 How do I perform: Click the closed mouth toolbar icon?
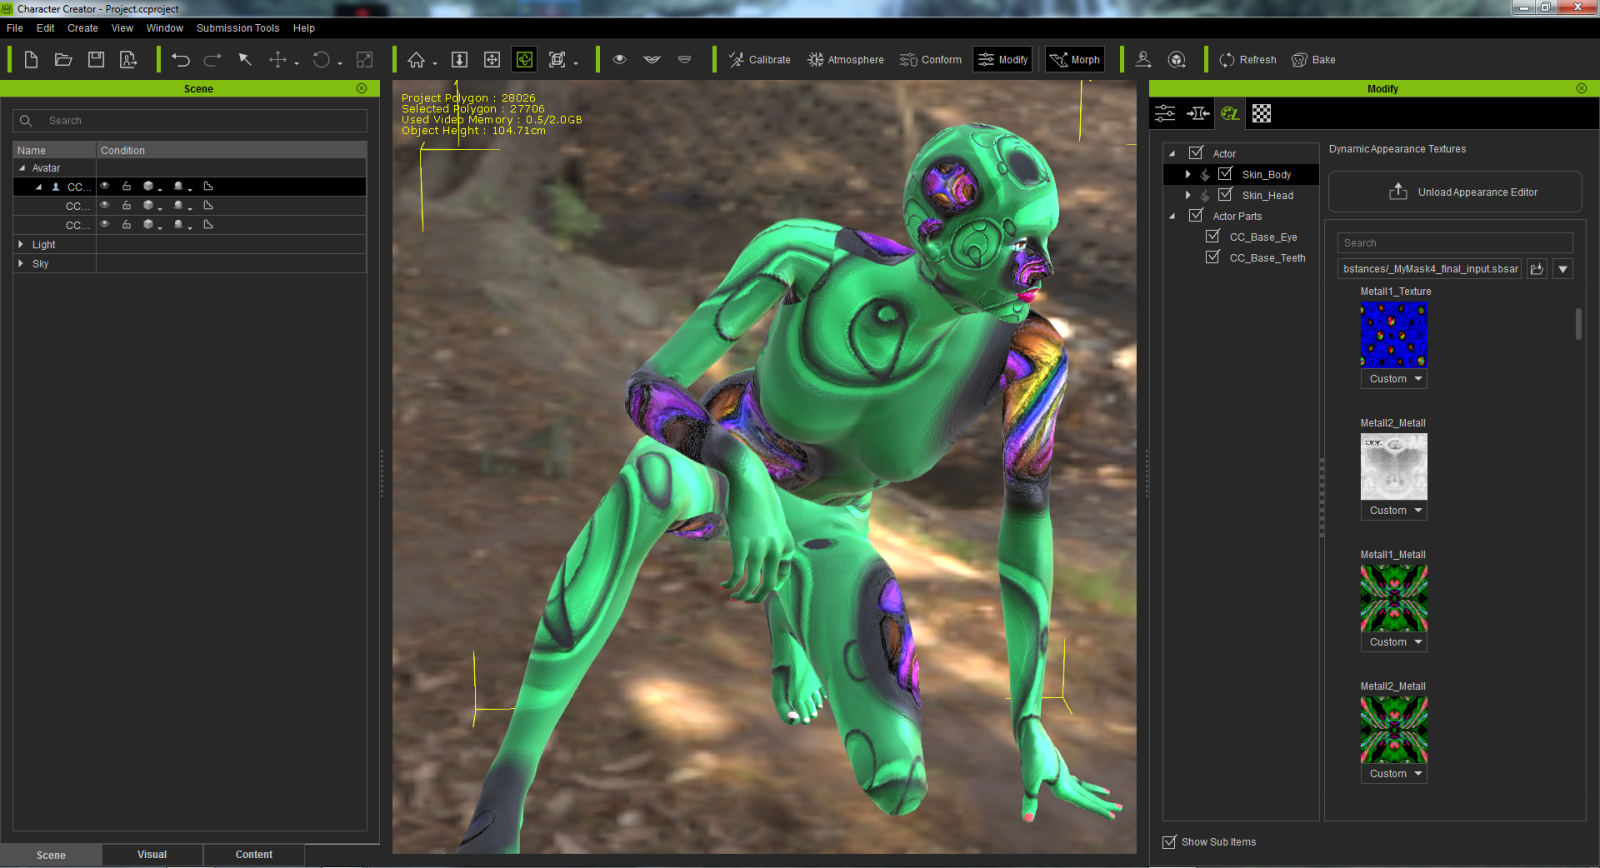pyautogui.click(x=685, y=60)
